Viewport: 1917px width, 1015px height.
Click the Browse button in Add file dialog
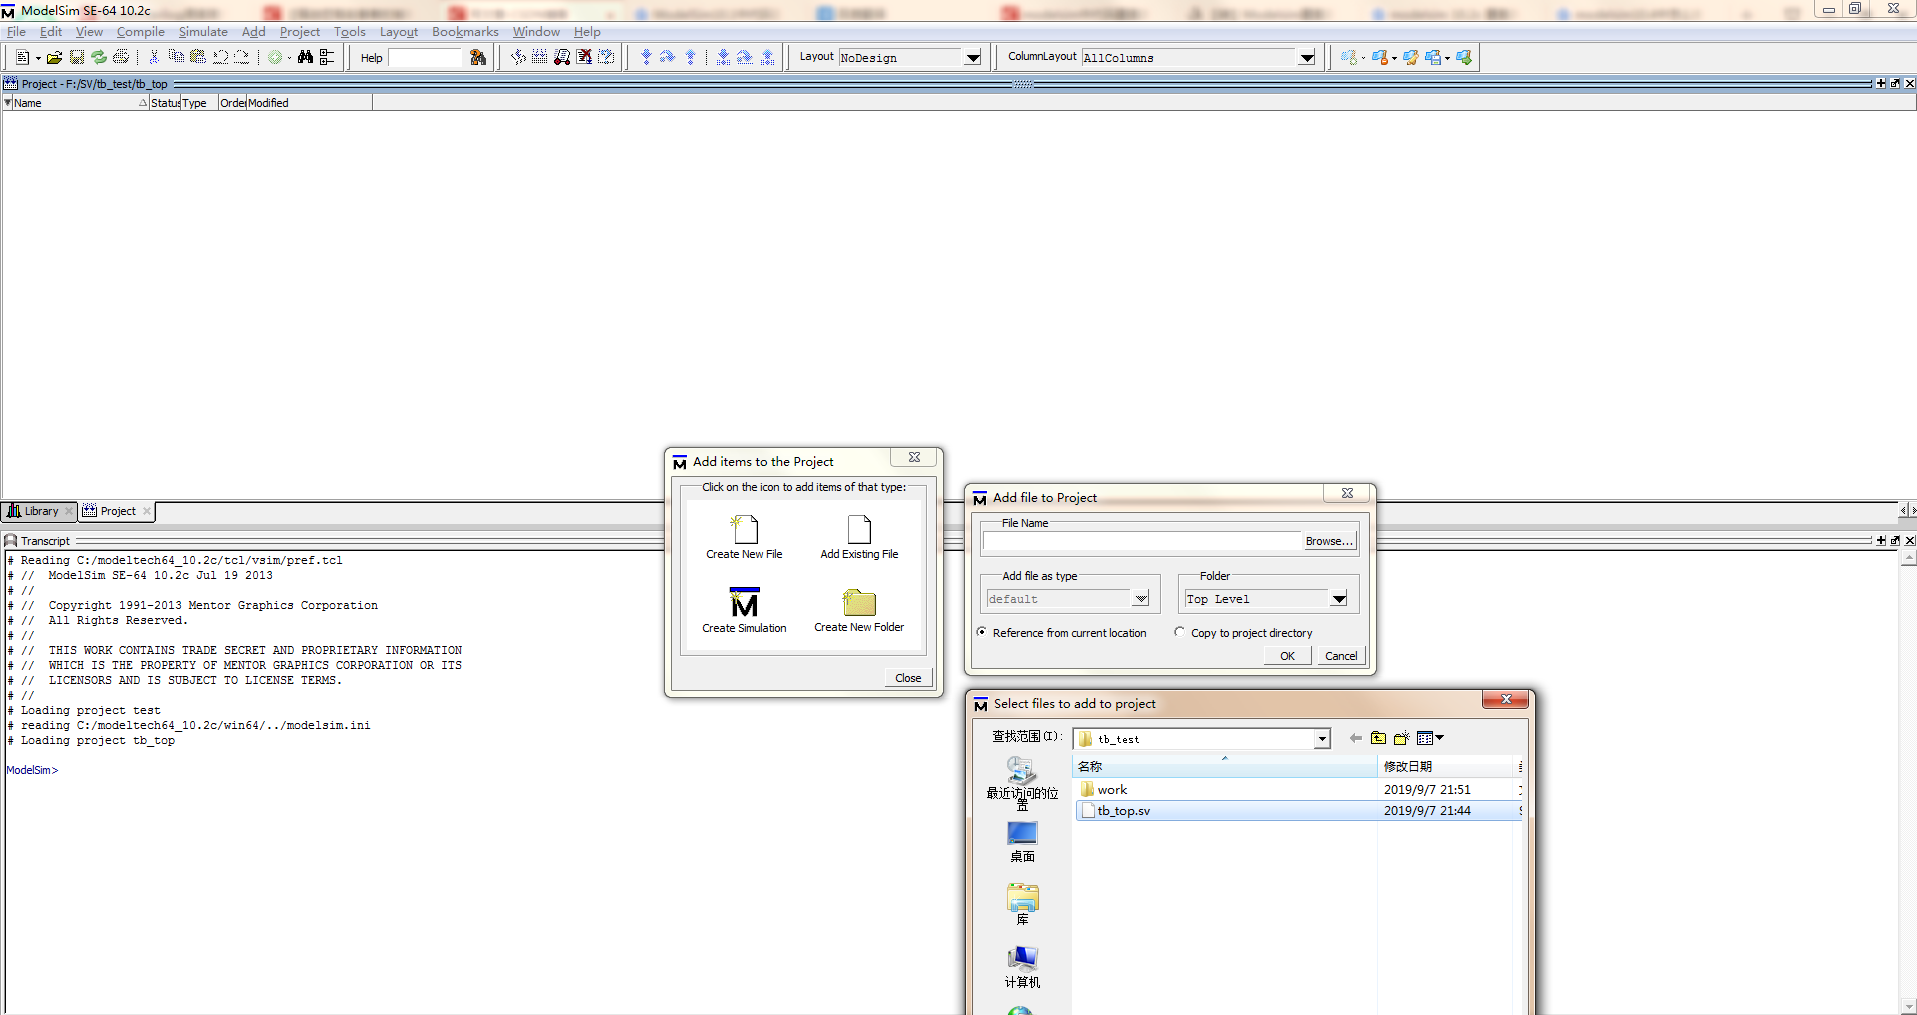point(1329,541)
